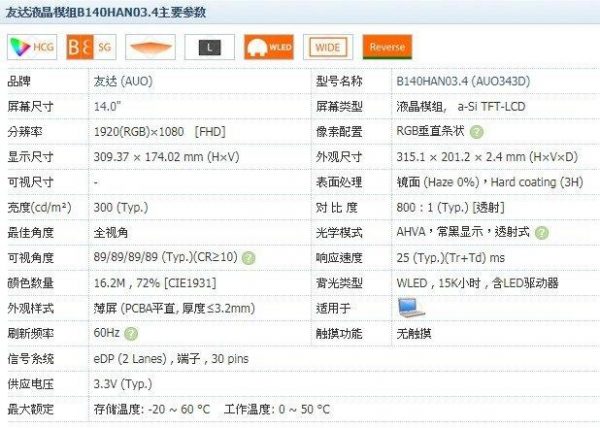The image size is (600, 428).
Task: Select the screen size value 14.0"
Action: (108, 106)
